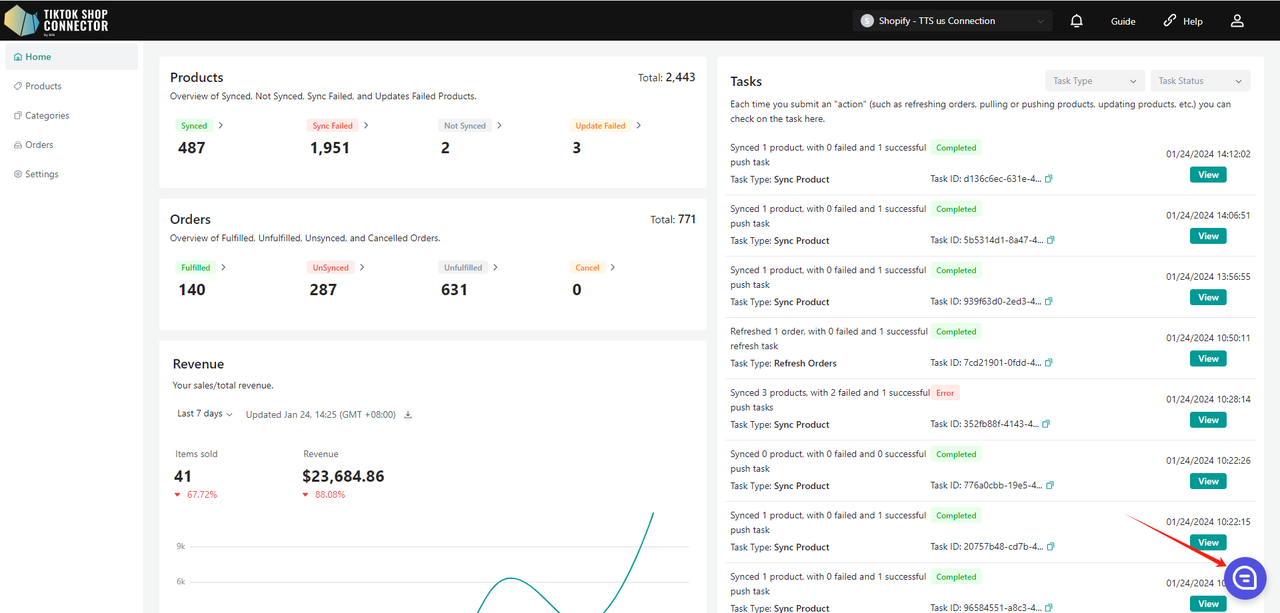Go to Products in sidebar
This screenshot has height=613, width=1280.
[43, 86]
